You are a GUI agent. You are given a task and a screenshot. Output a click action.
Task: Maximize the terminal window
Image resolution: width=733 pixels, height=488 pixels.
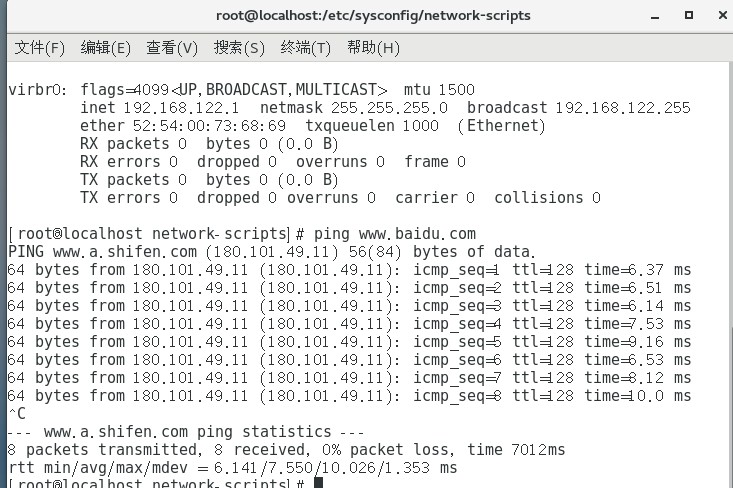(689, 15)
